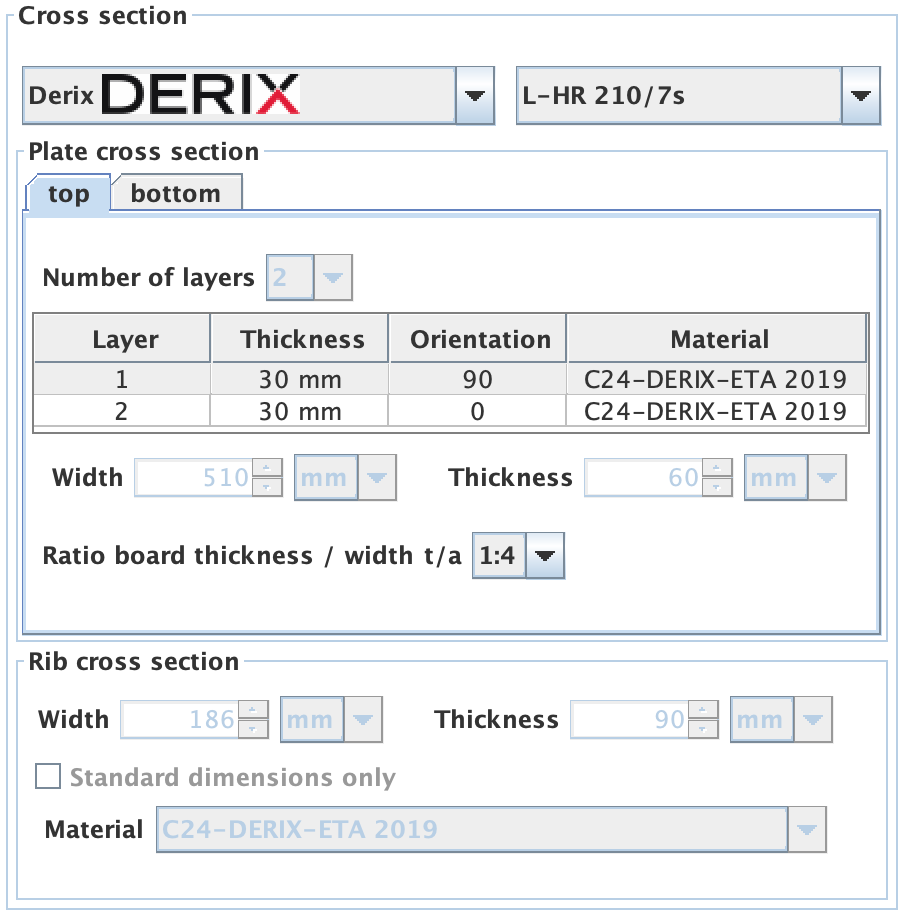Expand the Number of layers dropdown
Screen dimensions: 902x916
[x=334, y=278]
